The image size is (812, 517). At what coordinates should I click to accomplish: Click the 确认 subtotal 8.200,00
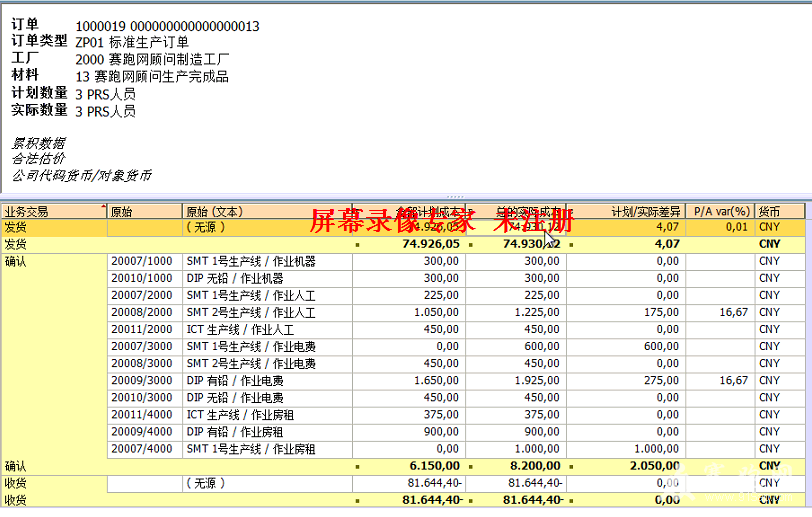pyautogui.click(x=535, y=466)
